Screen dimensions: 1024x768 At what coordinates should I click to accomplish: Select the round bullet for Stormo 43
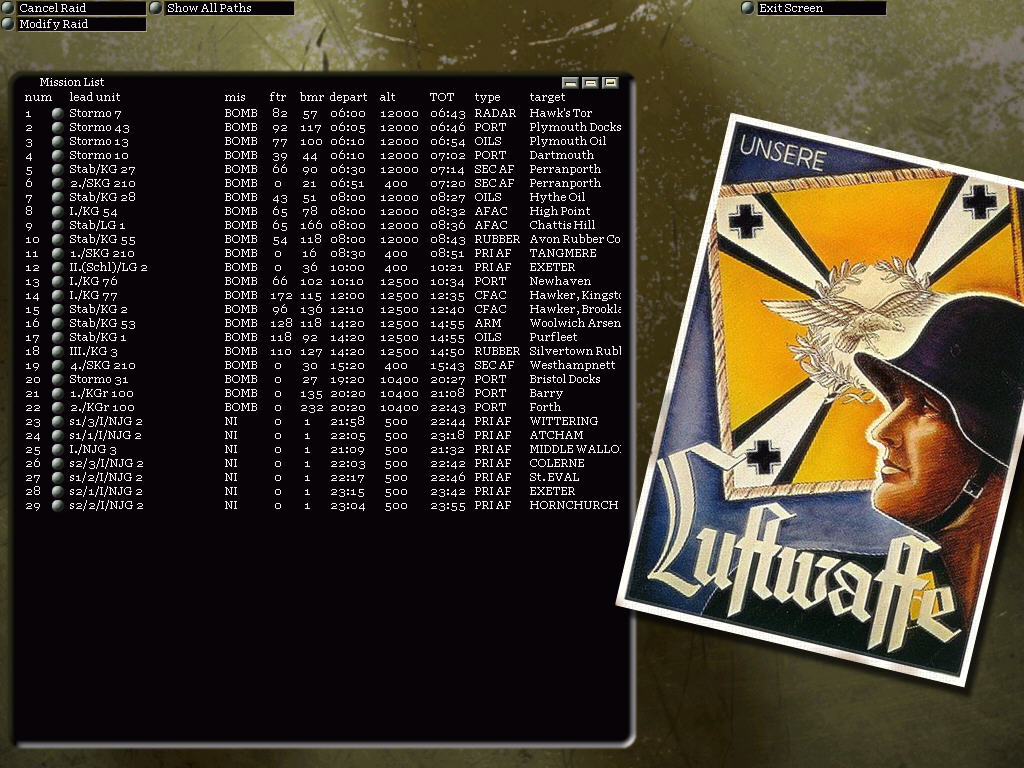click(57, 127)
